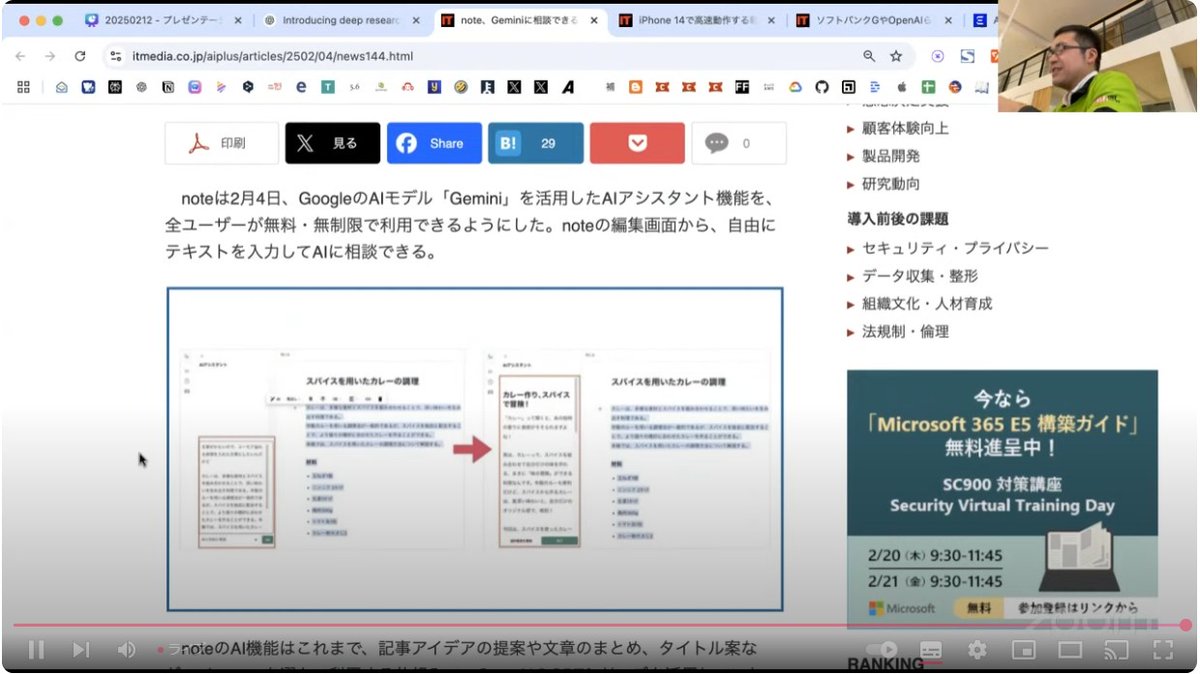
Task: Go forward in browser history
Action: click(x=50, y=56)
